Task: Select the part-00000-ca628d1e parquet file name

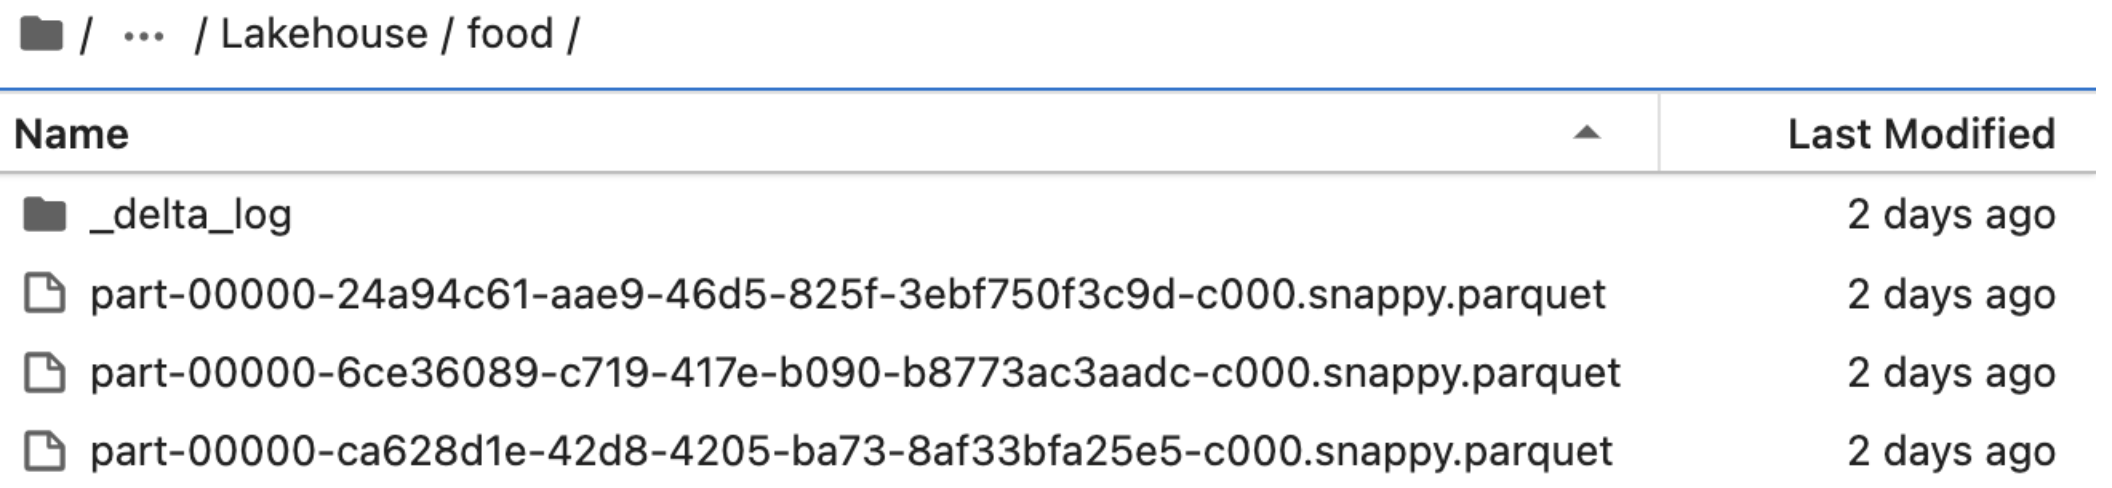Action: tap(850, 451)
